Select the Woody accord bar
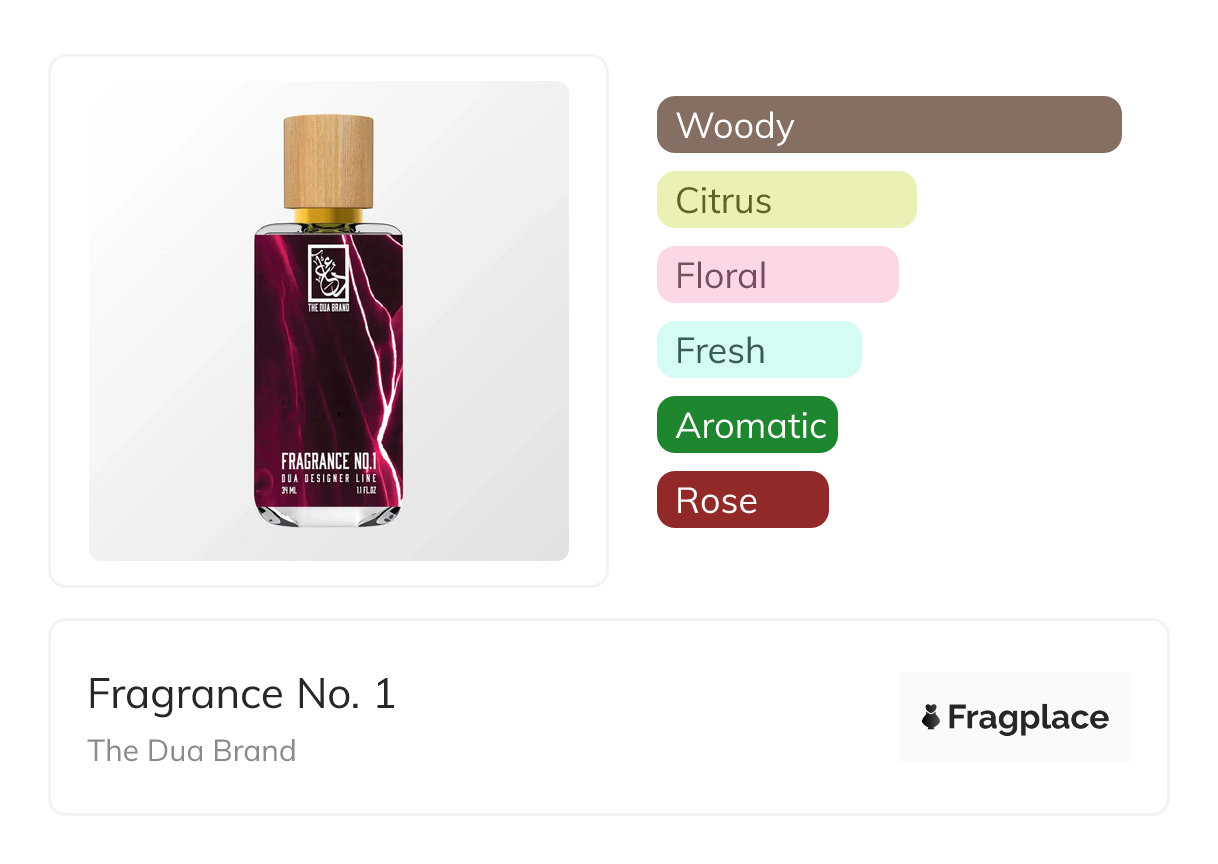This screenshot has height=864, width=1218. pos(888,125)
